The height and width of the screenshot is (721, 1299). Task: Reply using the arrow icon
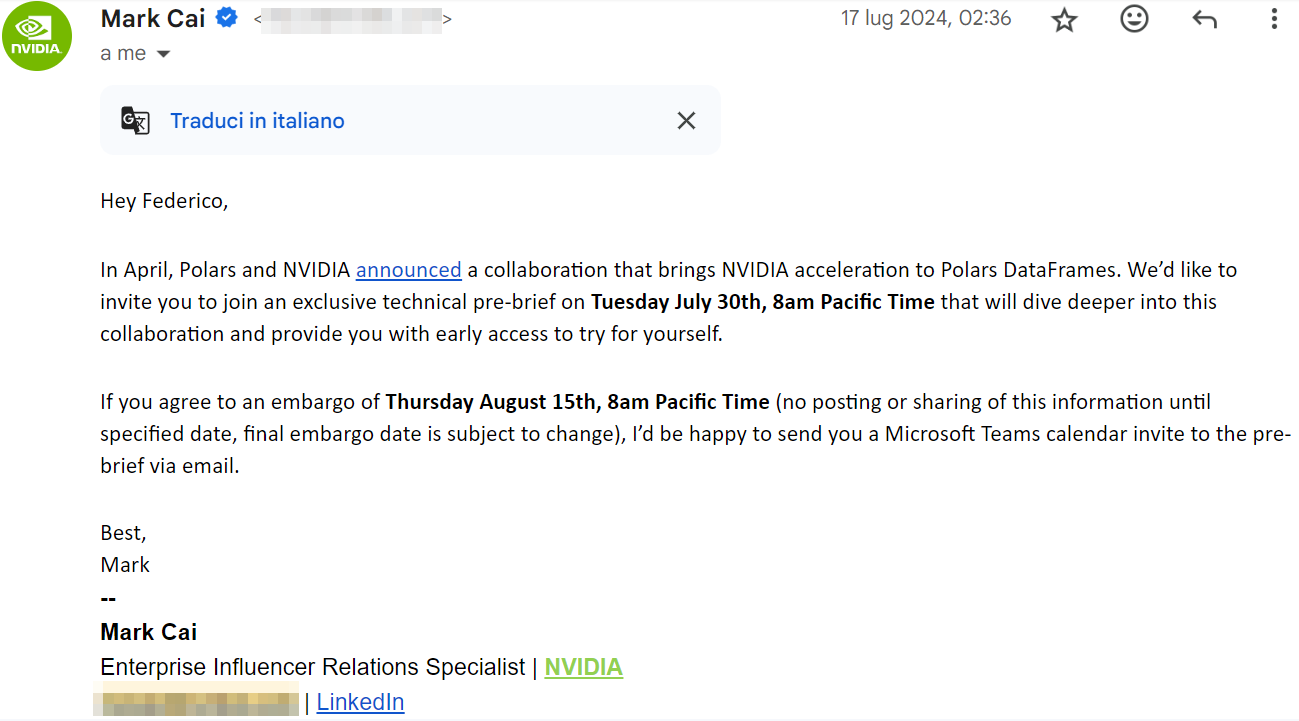click(x=1204, y=20)
